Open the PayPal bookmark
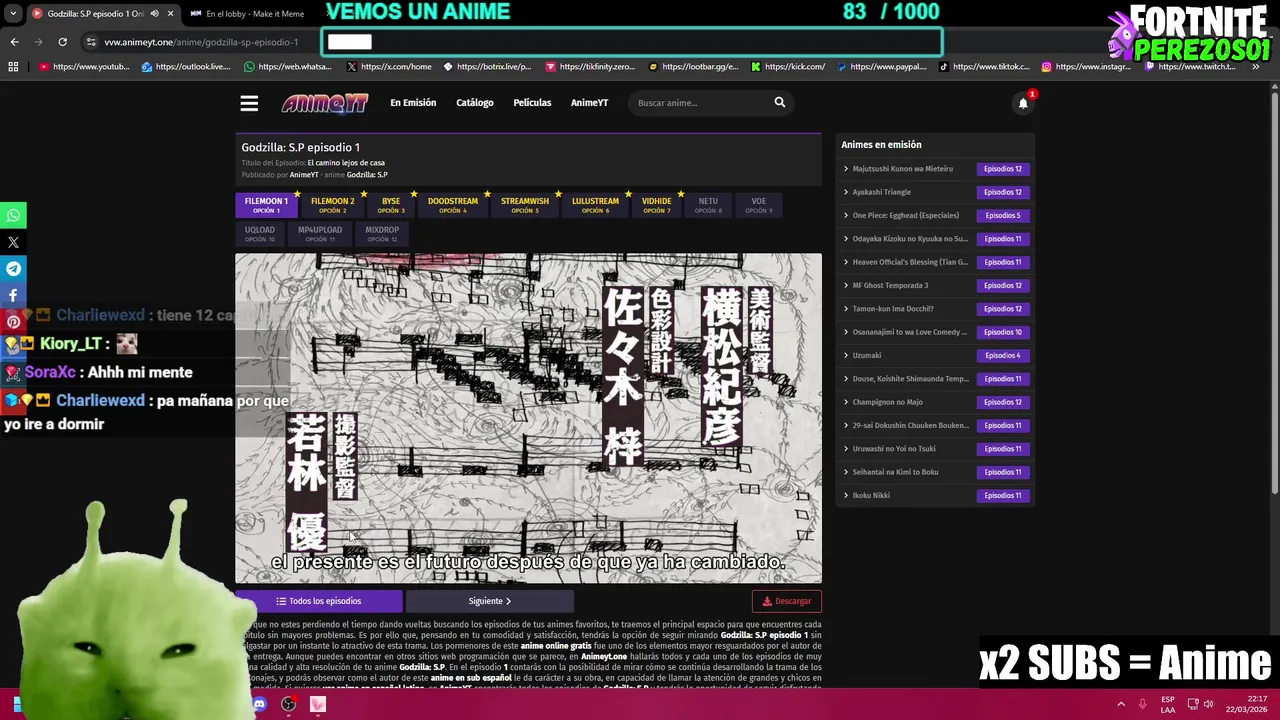Viewport: 1280px width, 720px height. pos(882,67)
